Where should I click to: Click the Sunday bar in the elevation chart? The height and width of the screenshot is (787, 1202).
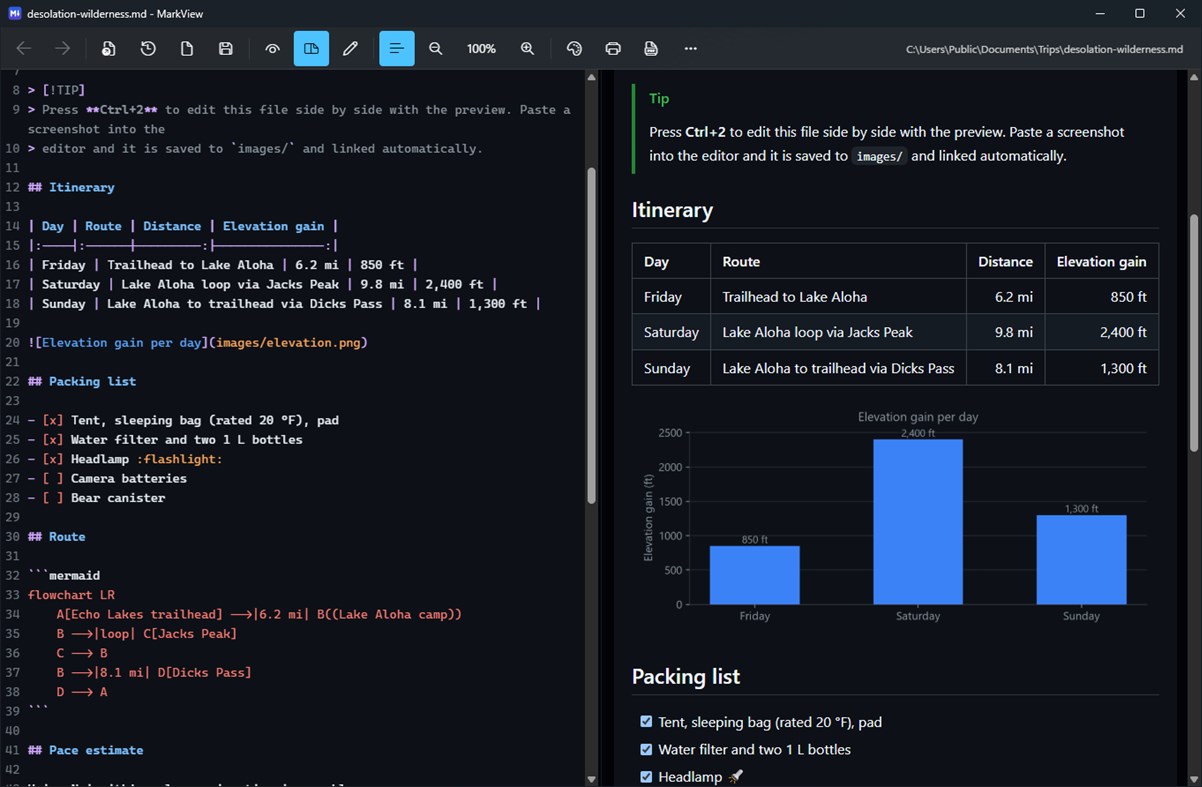(x=1081, y=560)
